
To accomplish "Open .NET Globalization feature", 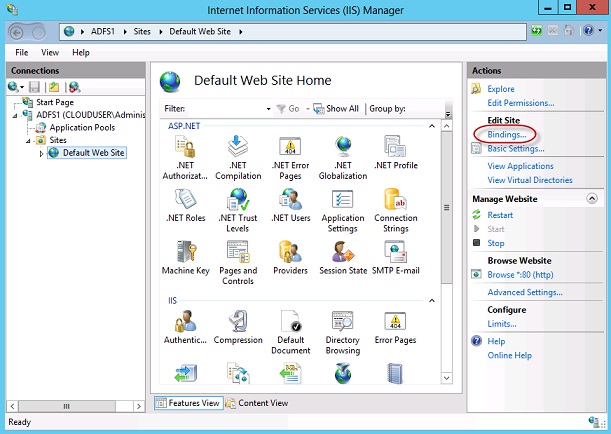I will pos(343,157).
